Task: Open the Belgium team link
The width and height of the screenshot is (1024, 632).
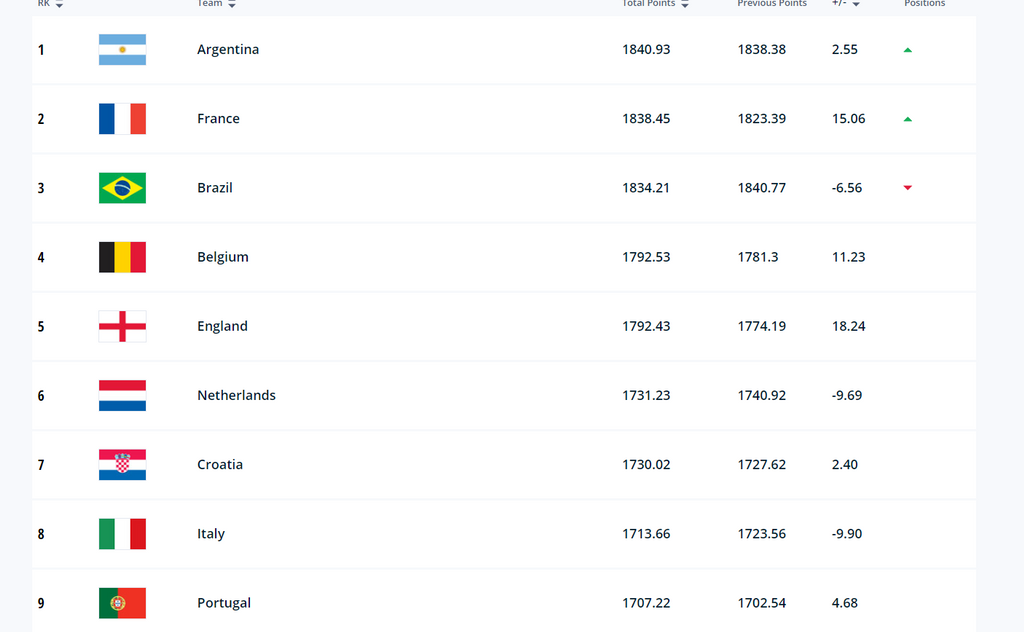Action: (x=223, y=257)
